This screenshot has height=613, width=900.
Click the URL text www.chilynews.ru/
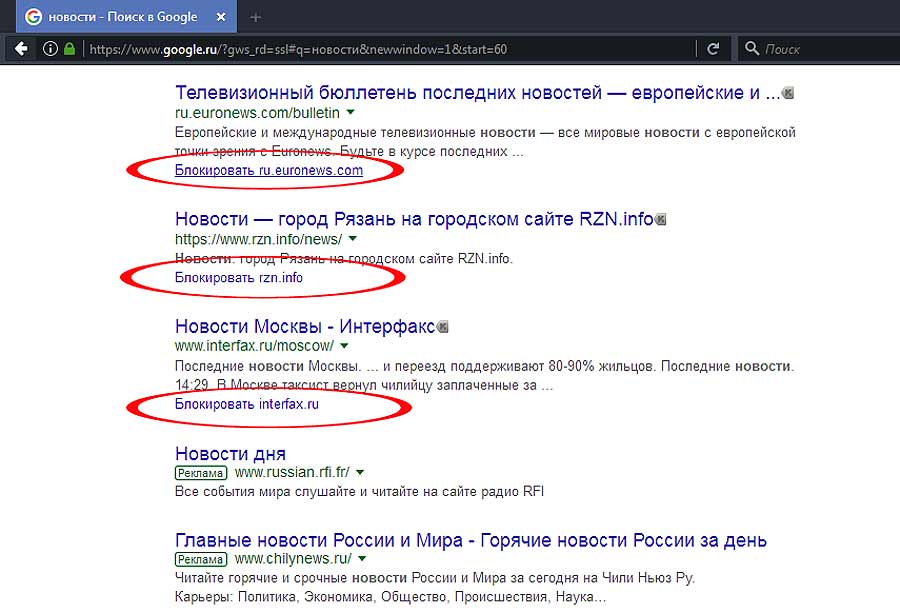(x=293, y=558)
